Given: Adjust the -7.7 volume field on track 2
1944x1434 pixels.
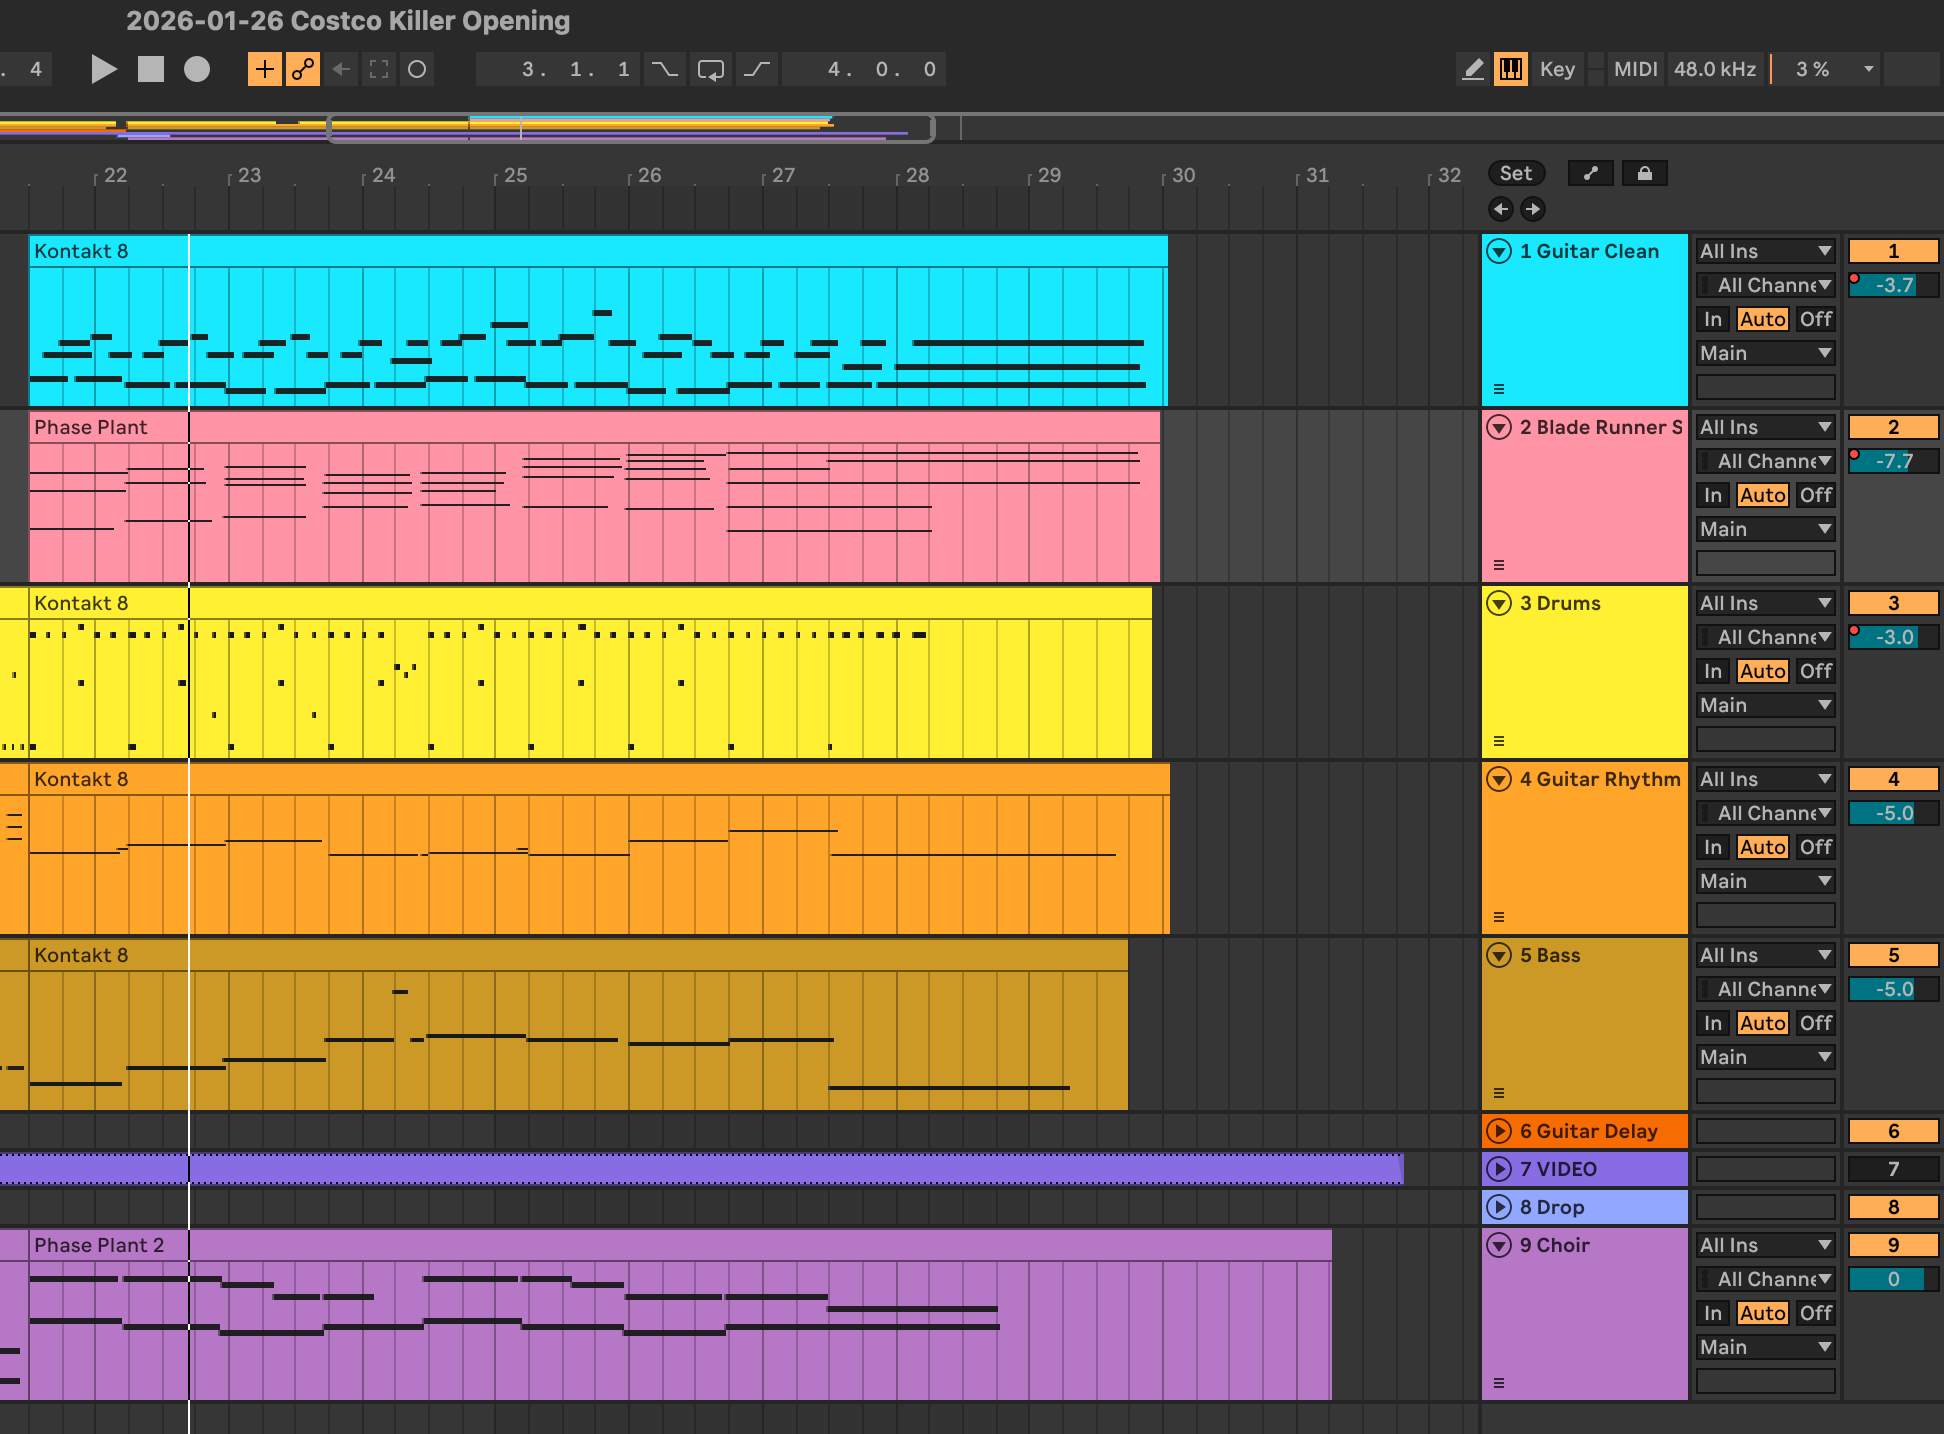Looking at the screenshot, I should point(1893,461).
